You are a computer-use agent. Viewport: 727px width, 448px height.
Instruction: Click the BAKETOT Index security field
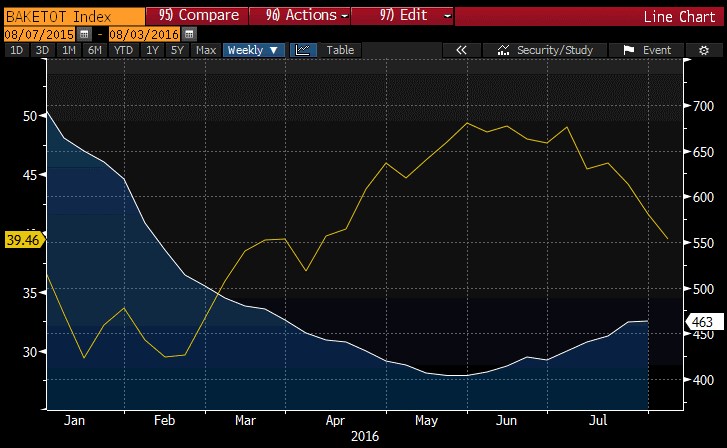(70, 16)
